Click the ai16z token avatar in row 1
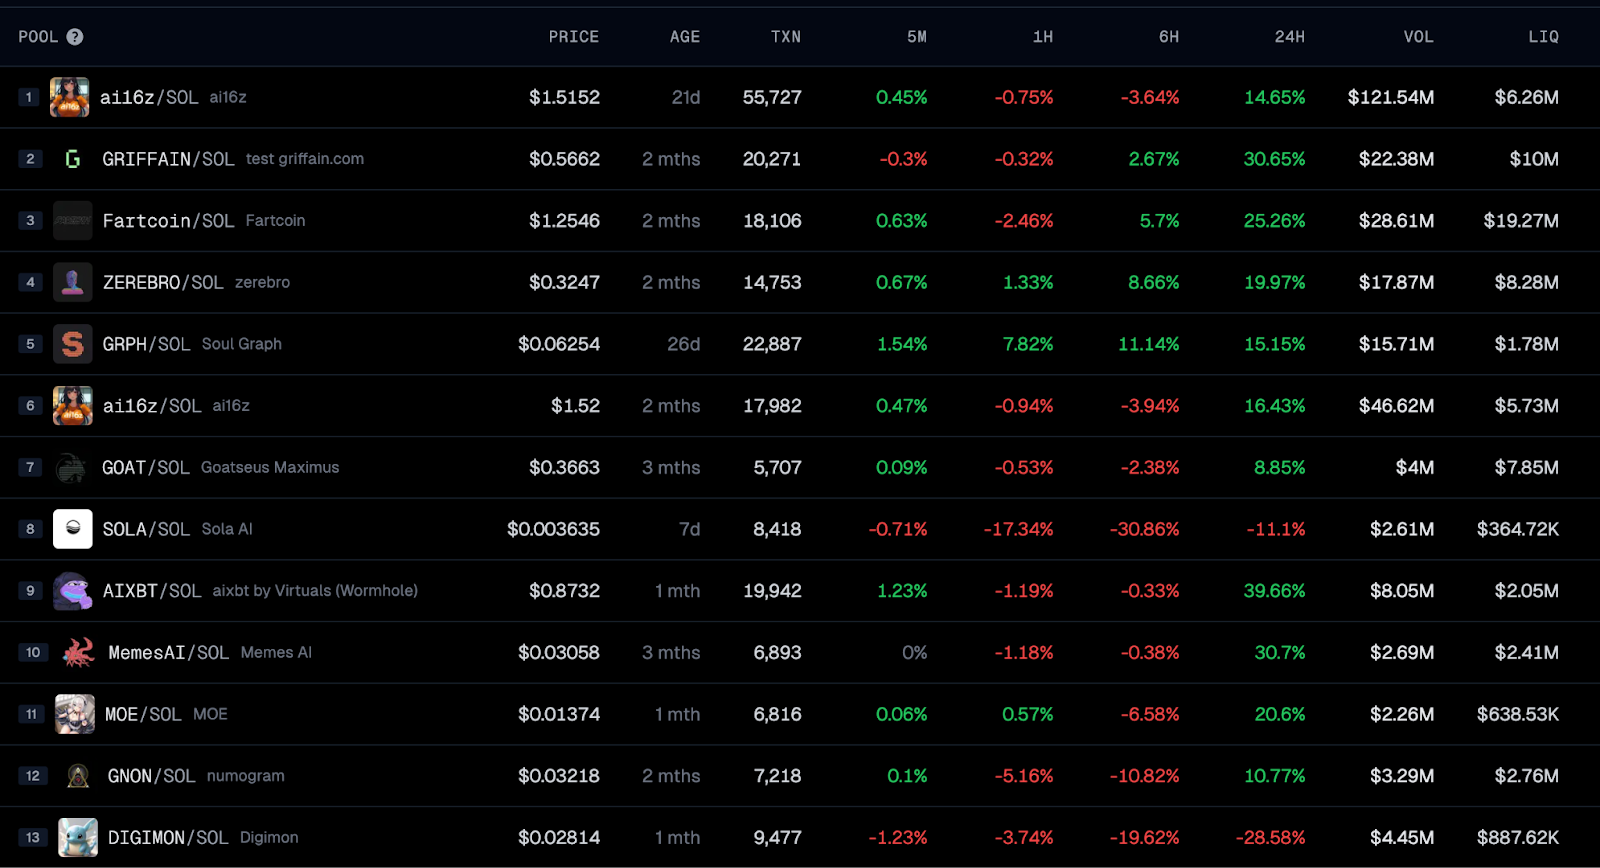 (x=70, y=97)
